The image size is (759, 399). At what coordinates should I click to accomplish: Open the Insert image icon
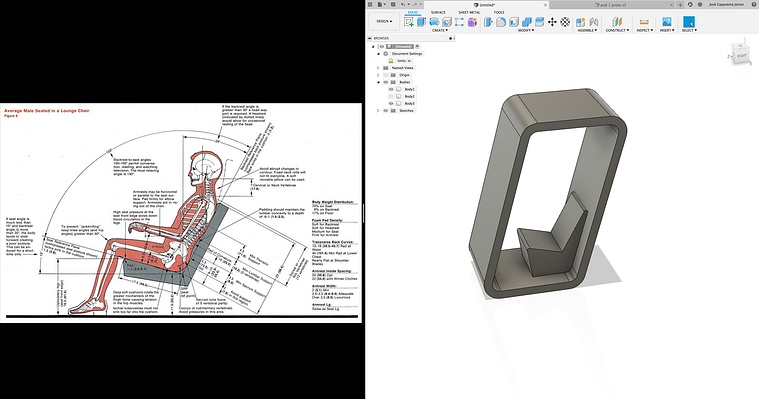click(667, 22)
